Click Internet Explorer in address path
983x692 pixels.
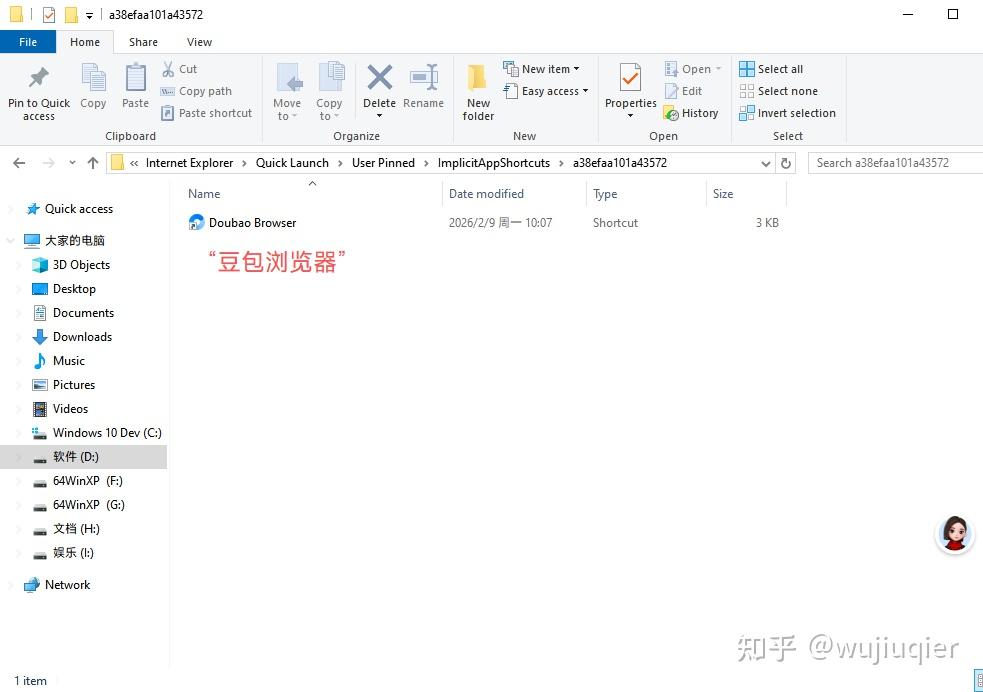[x=189, y=163]
